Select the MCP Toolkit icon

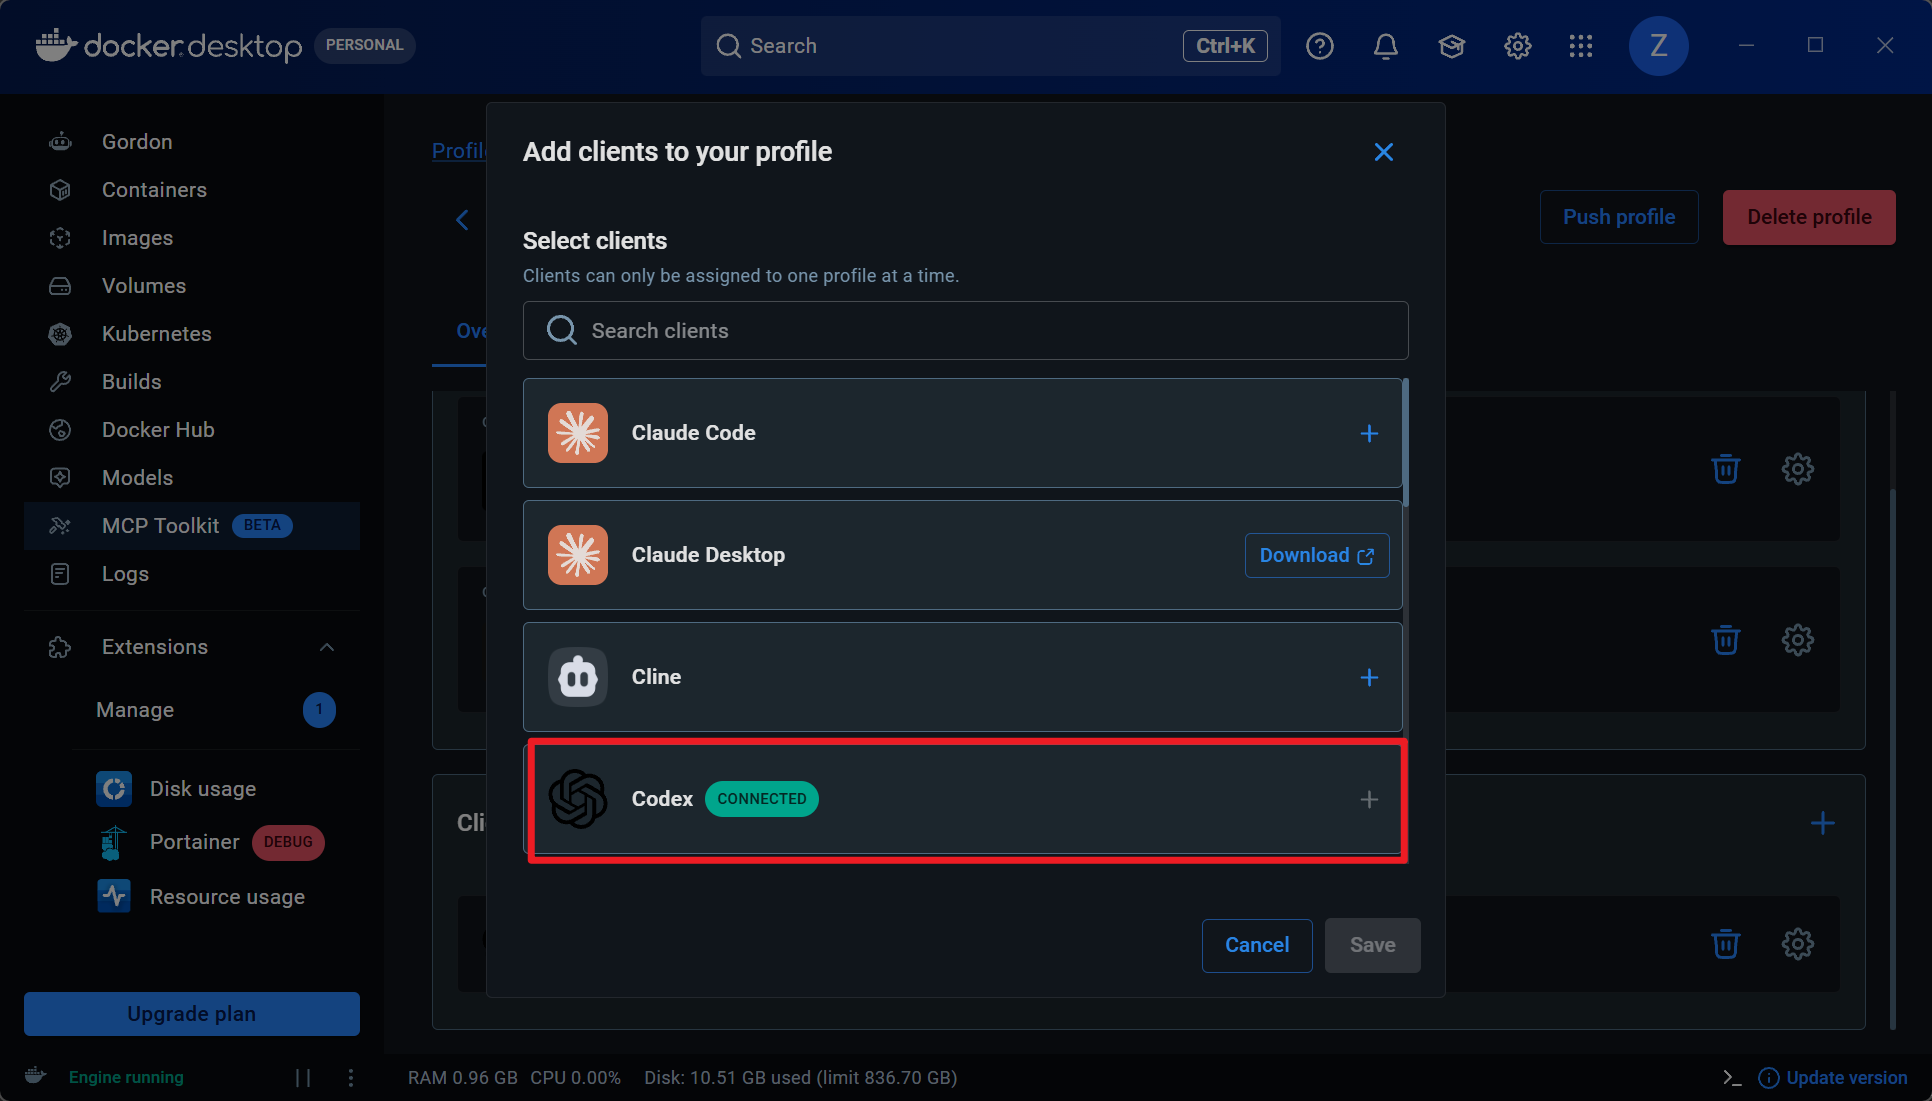tap(60, 526)
